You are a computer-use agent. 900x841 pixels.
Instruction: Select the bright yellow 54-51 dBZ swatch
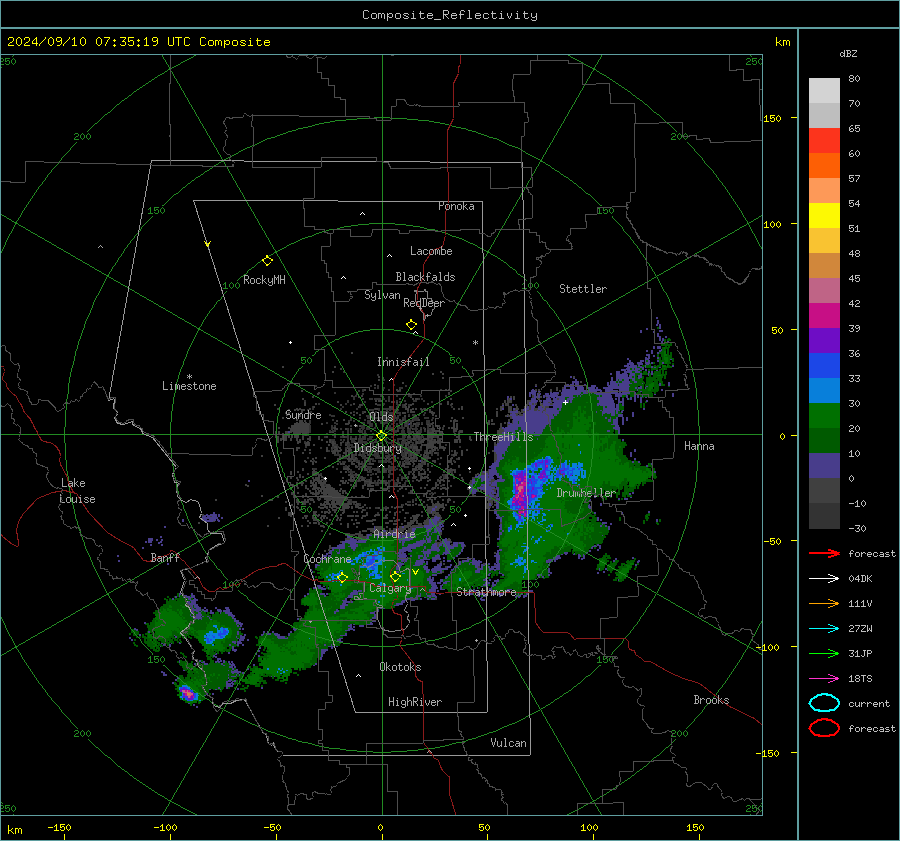pyautogui.click(x=824, y=216)
